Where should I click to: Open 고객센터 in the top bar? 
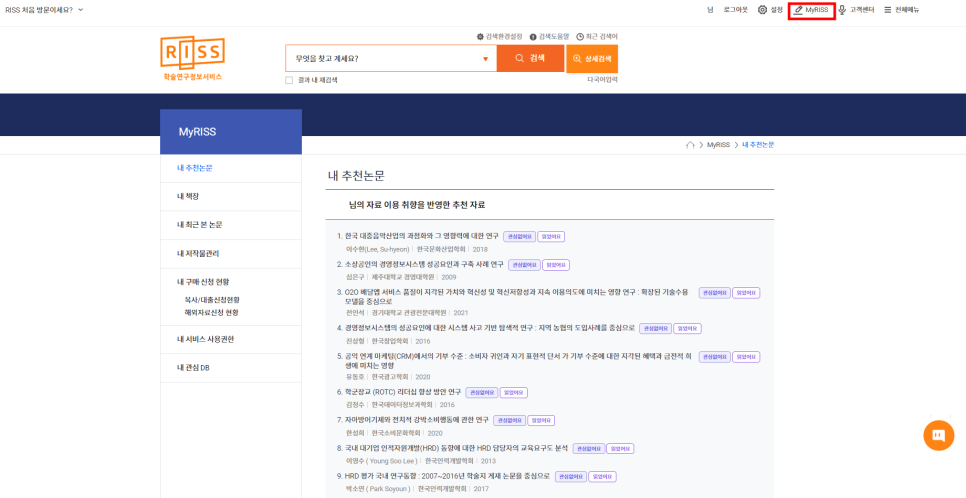855,10
